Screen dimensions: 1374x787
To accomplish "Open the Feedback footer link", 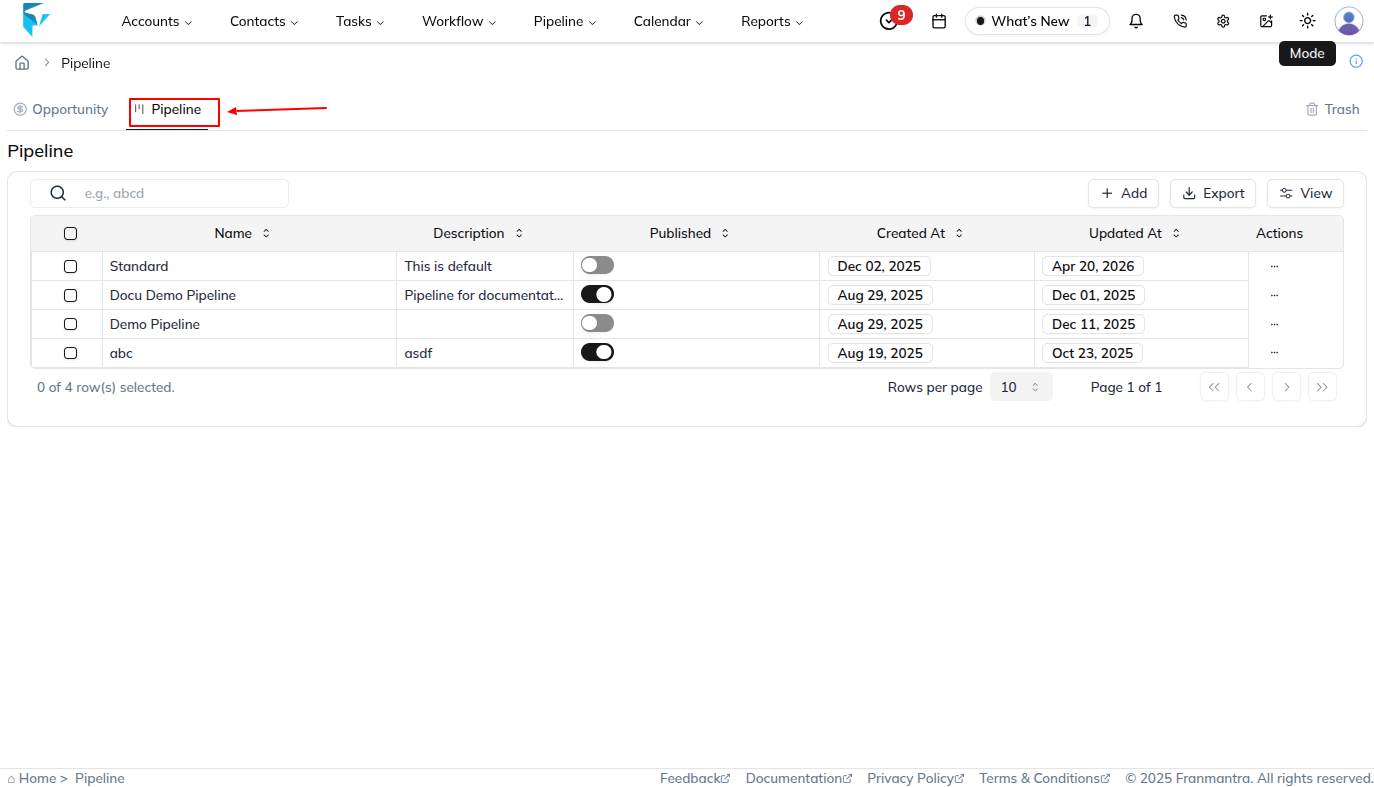I will pyautogui.click(x=695, y=778).
